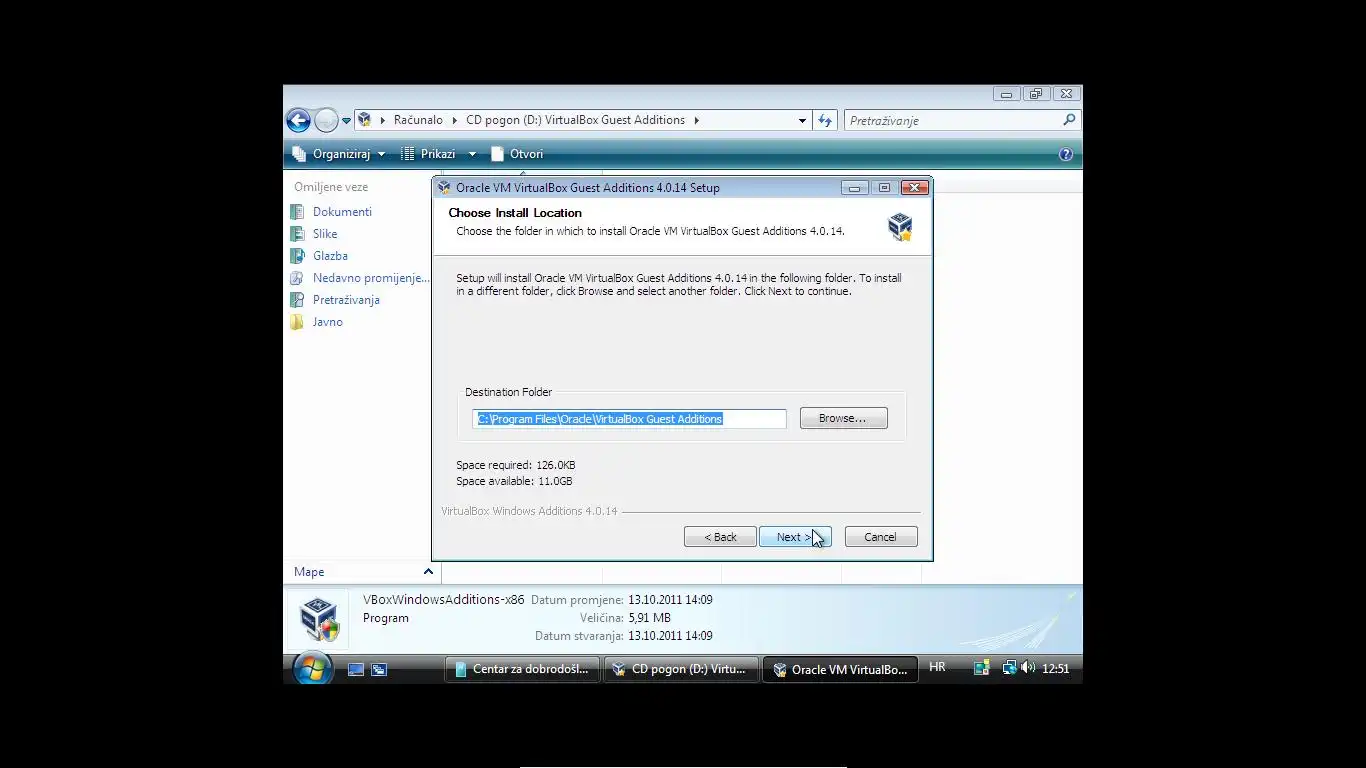
Task: Click the < Back button in Setup
Action: point(720,537)
